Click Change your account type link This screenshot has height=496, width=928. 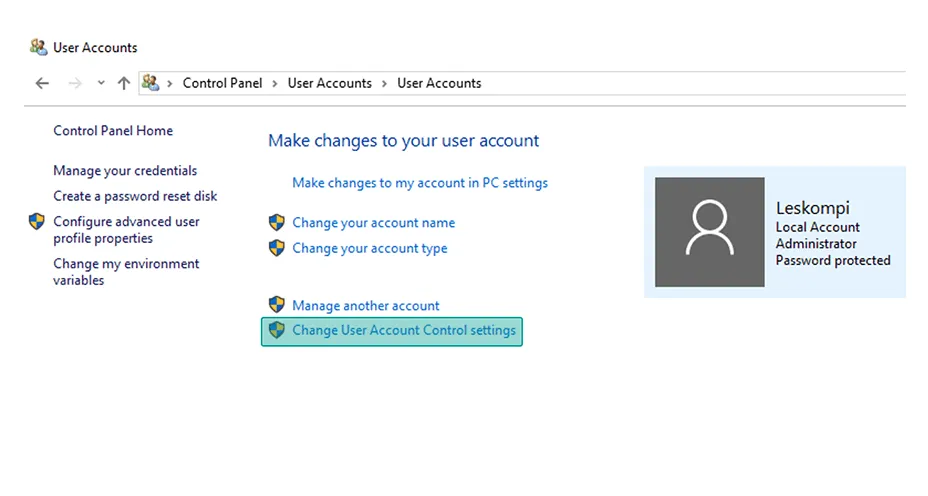(x=370, y=249)
